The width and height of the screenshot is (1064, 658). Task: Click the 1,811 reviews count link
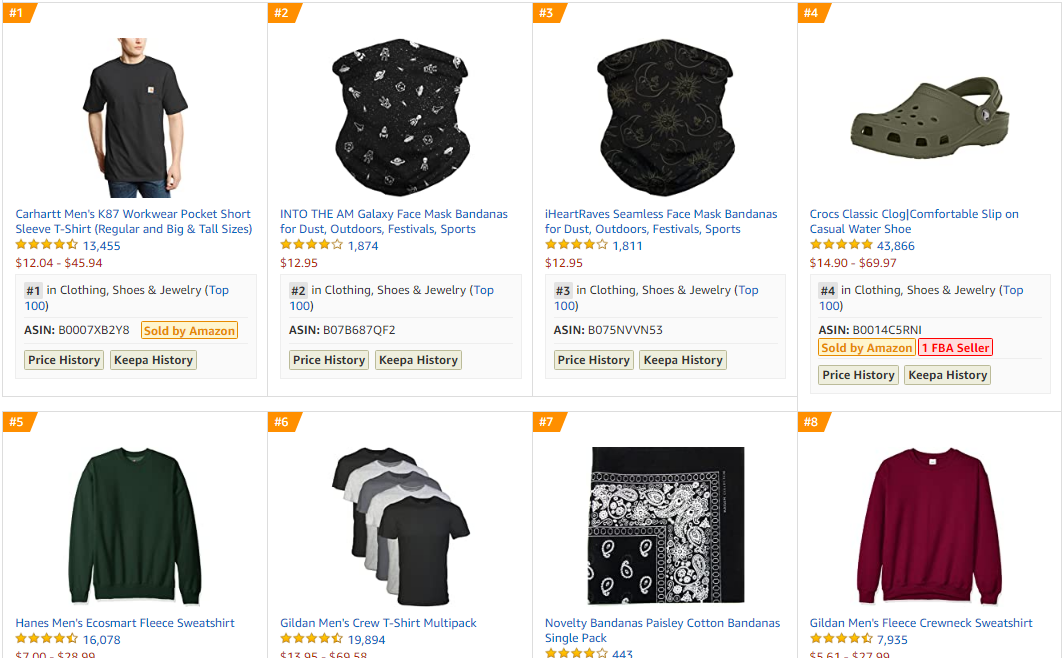pyautogui.click(x=627, y=246)
